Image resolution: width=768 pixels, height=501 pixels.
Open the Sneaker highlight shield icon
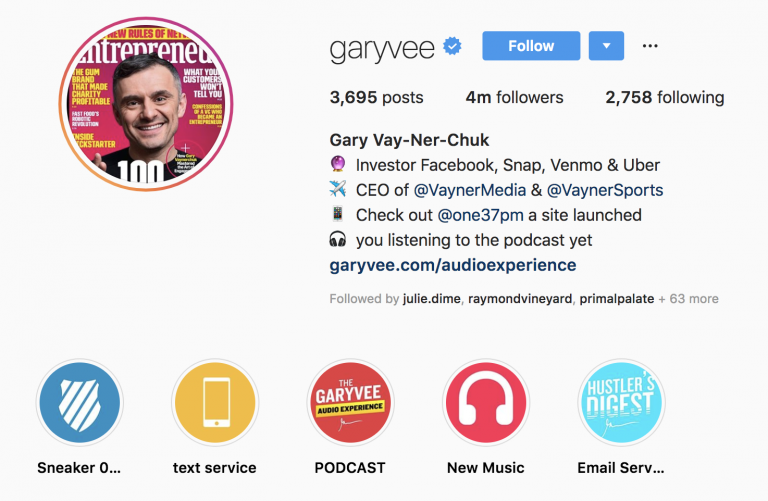pos(80,403)
